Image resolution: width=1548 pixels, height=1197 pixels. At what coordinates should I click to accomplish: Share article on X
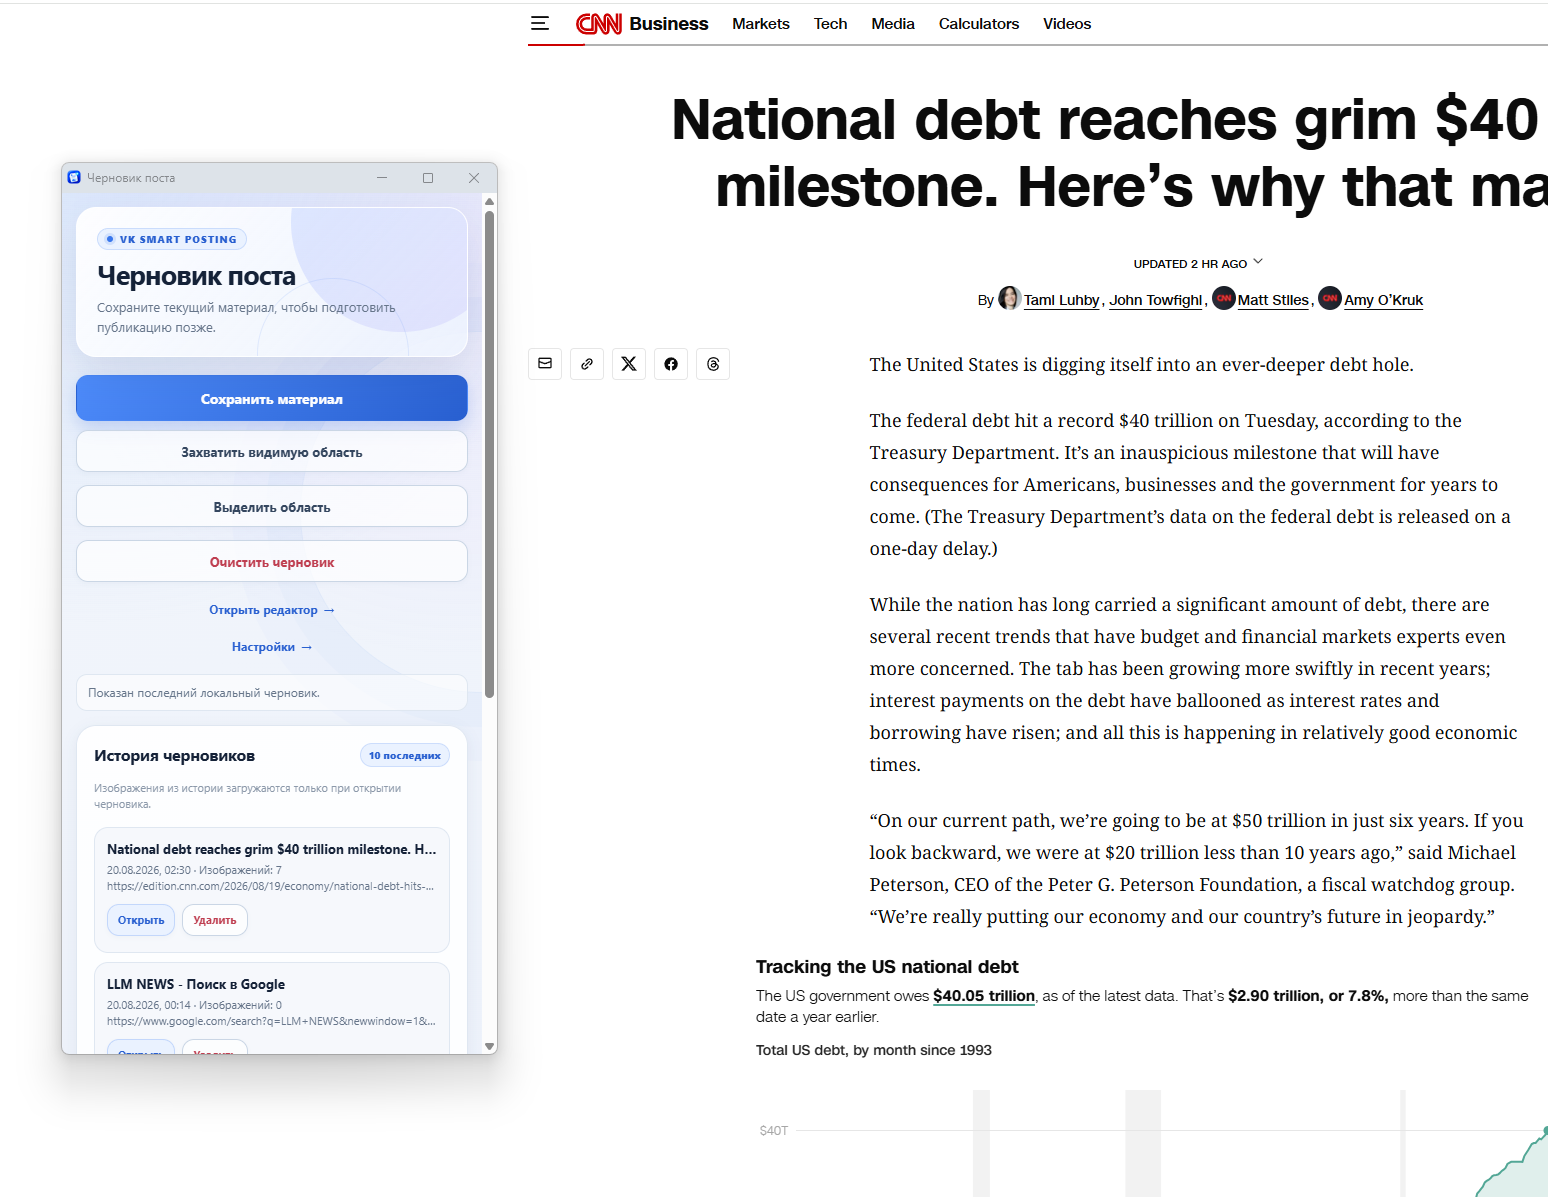pyautogui.click(x=629, y=364)
